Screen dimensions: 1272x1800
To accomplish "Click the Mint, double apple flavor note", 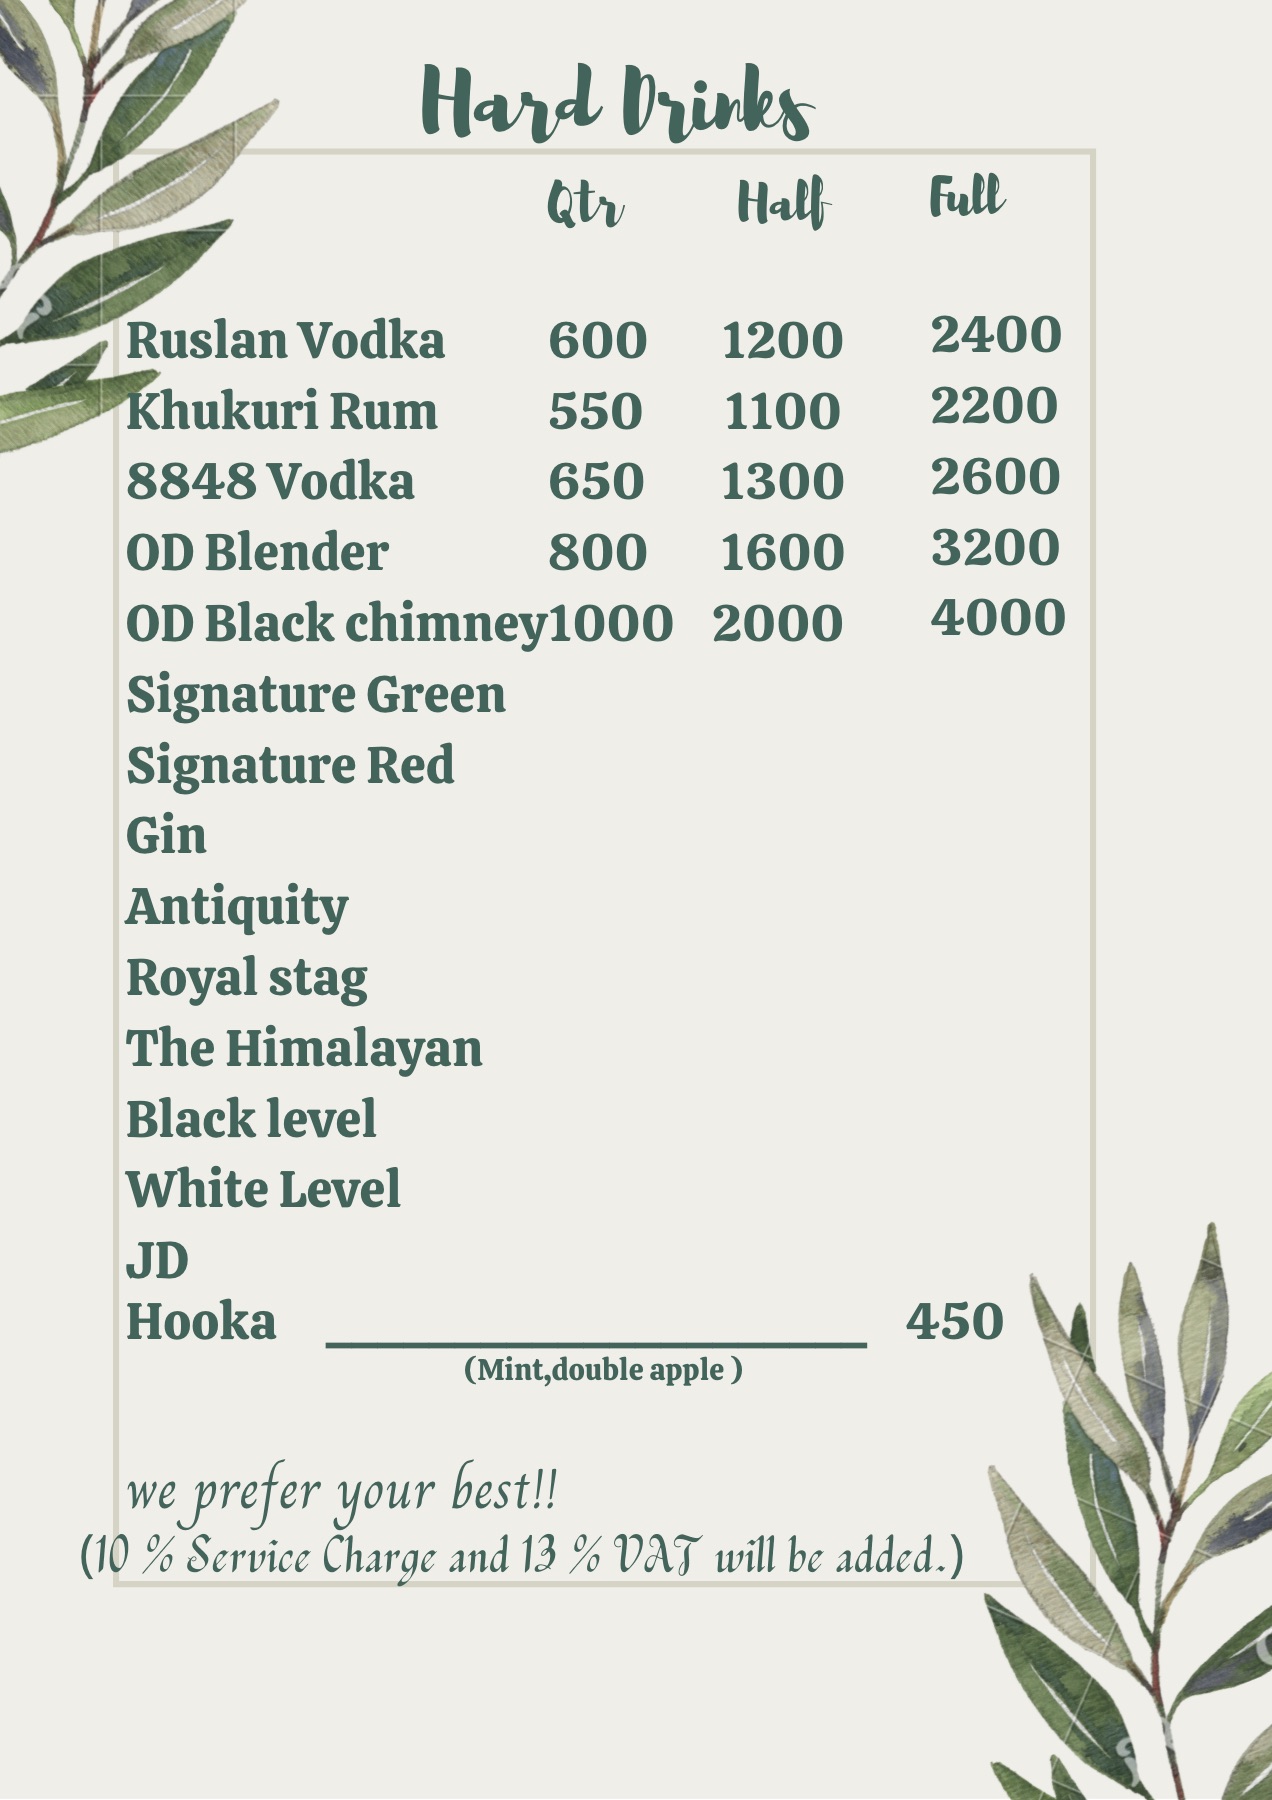I will pos(603,1369).
